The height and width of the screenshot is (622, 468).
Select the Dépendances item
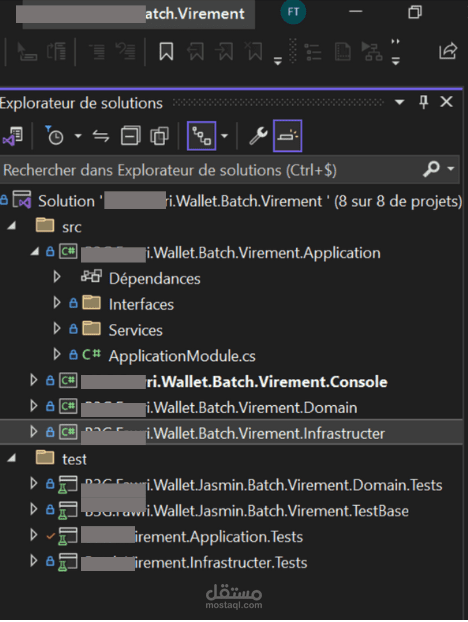click(x=155, y=279)
